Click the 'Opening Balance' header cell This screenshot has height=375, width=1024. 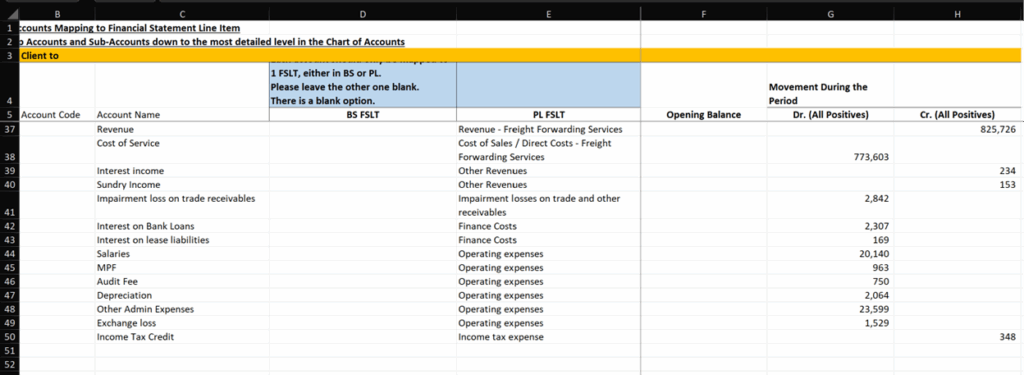coord(703,115)
